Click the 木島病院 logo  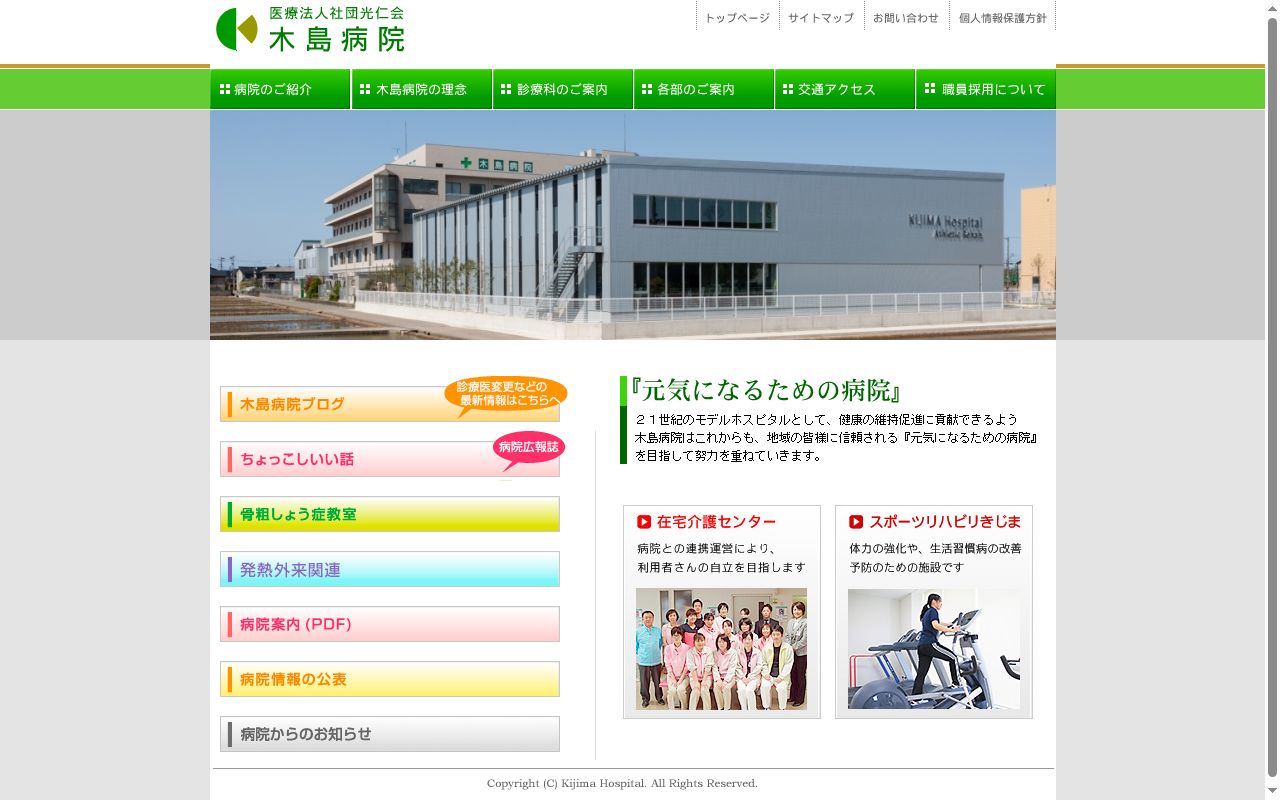coord(311,29)
